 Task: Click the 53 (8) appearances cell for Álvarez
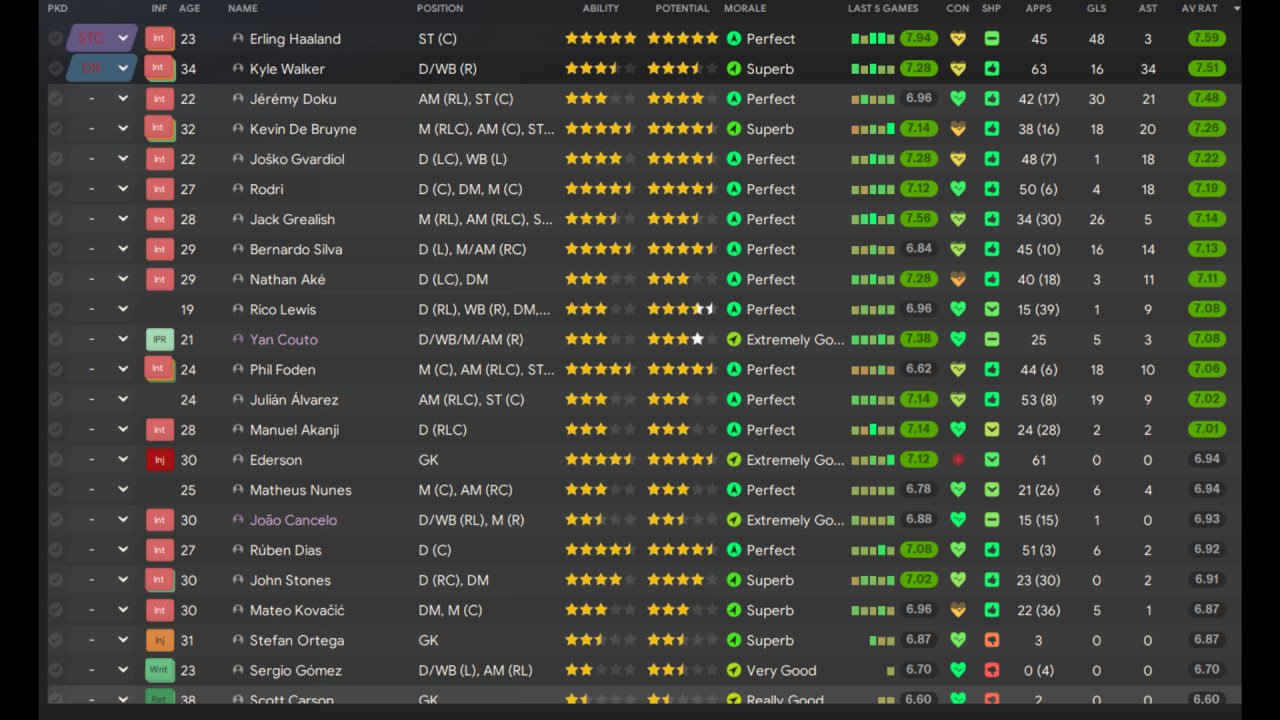coord(1038,399)
